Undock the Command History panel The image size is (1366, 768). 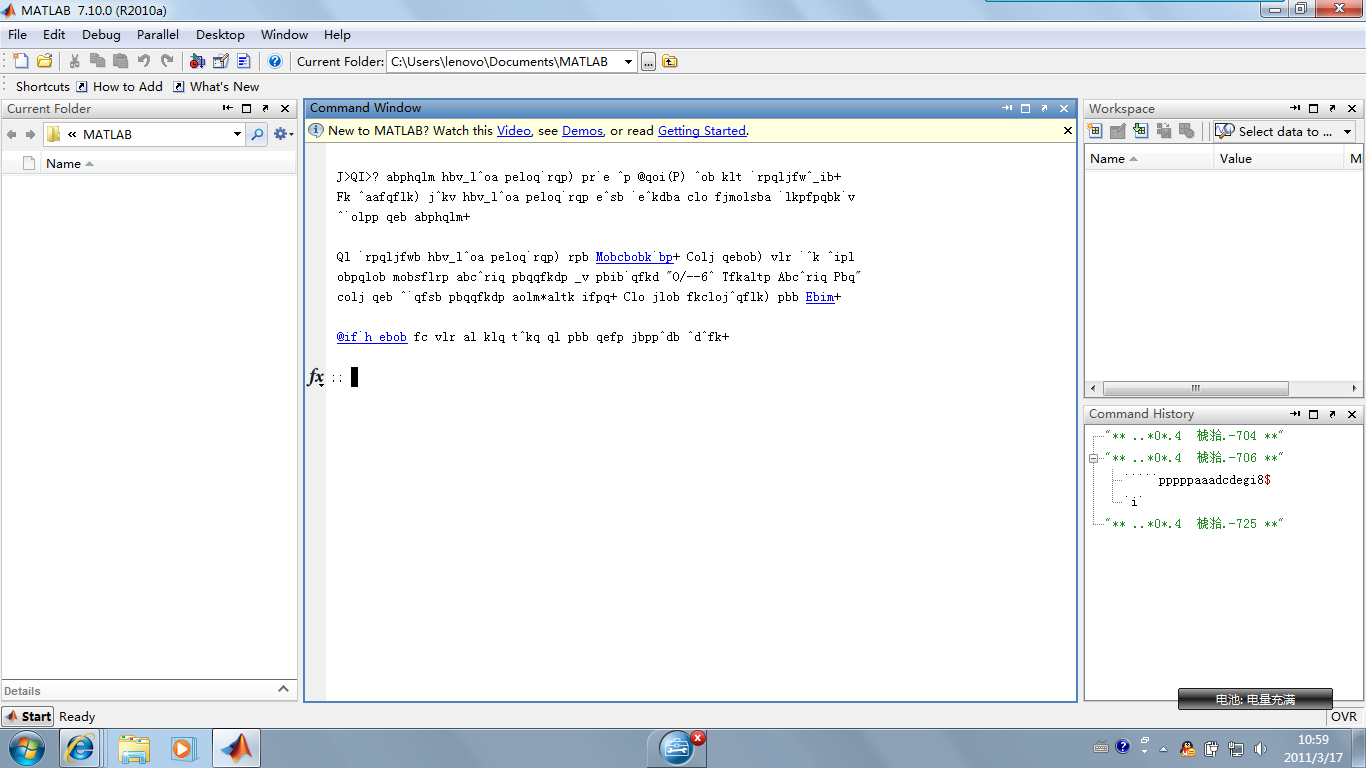(x=1333, y=414)
